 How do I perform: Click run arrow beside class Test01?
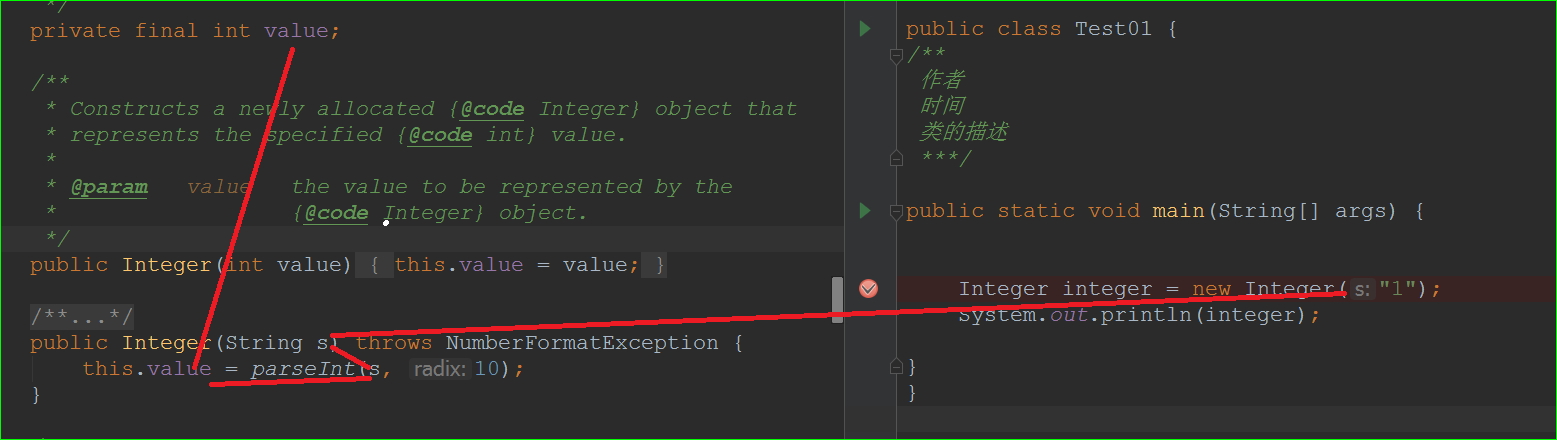pos(865,29)
